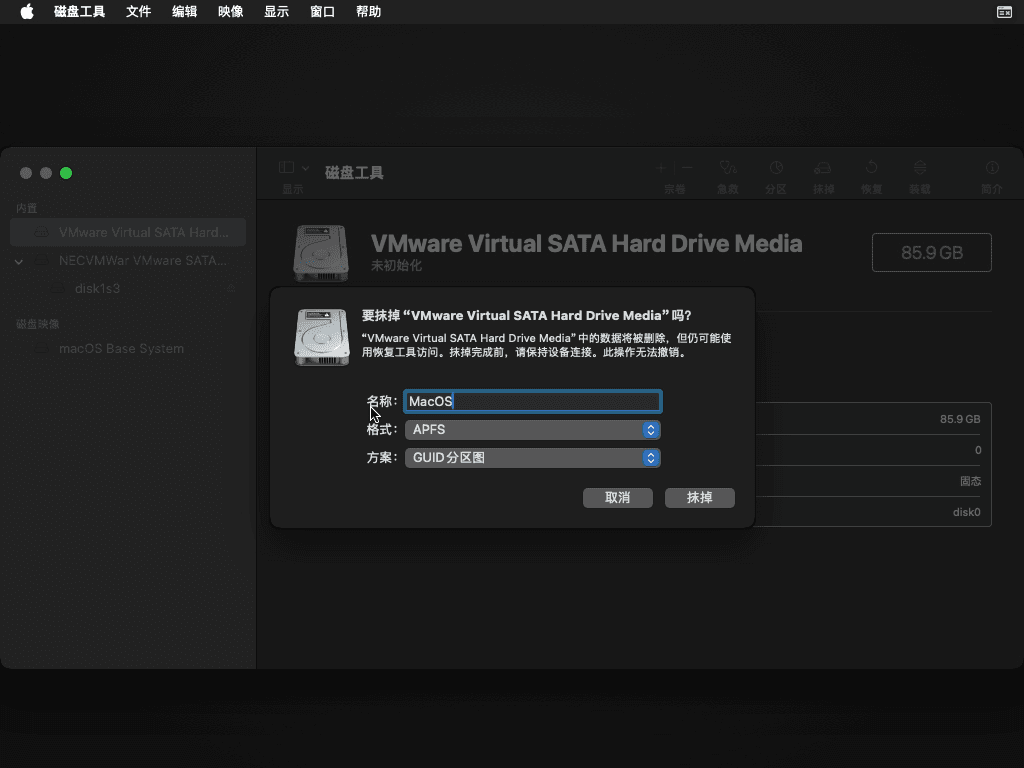Click the Info (简介) toolbar icon
This screenshot has height=768, width=1024.
click(x=992, y=169)
